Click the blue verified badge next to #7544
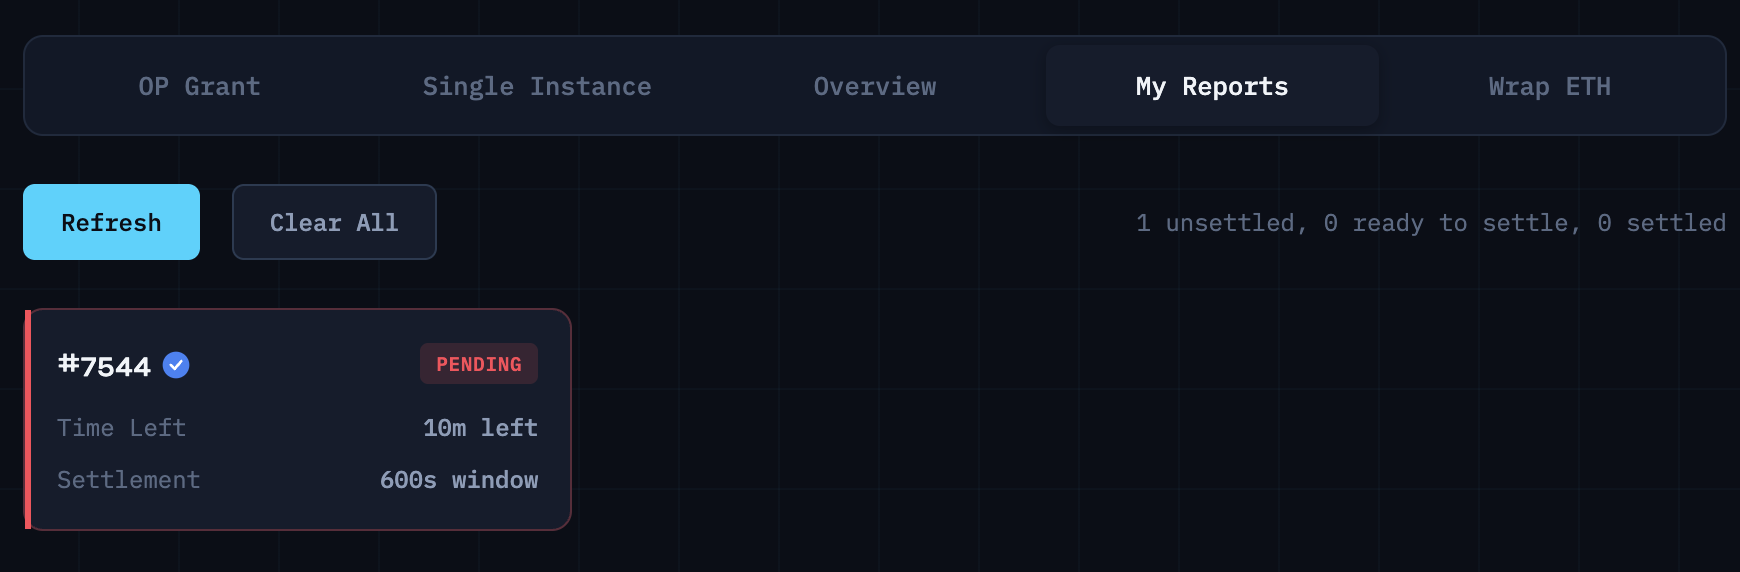This screenshot has width=1740, height=572. coord(176,366)
